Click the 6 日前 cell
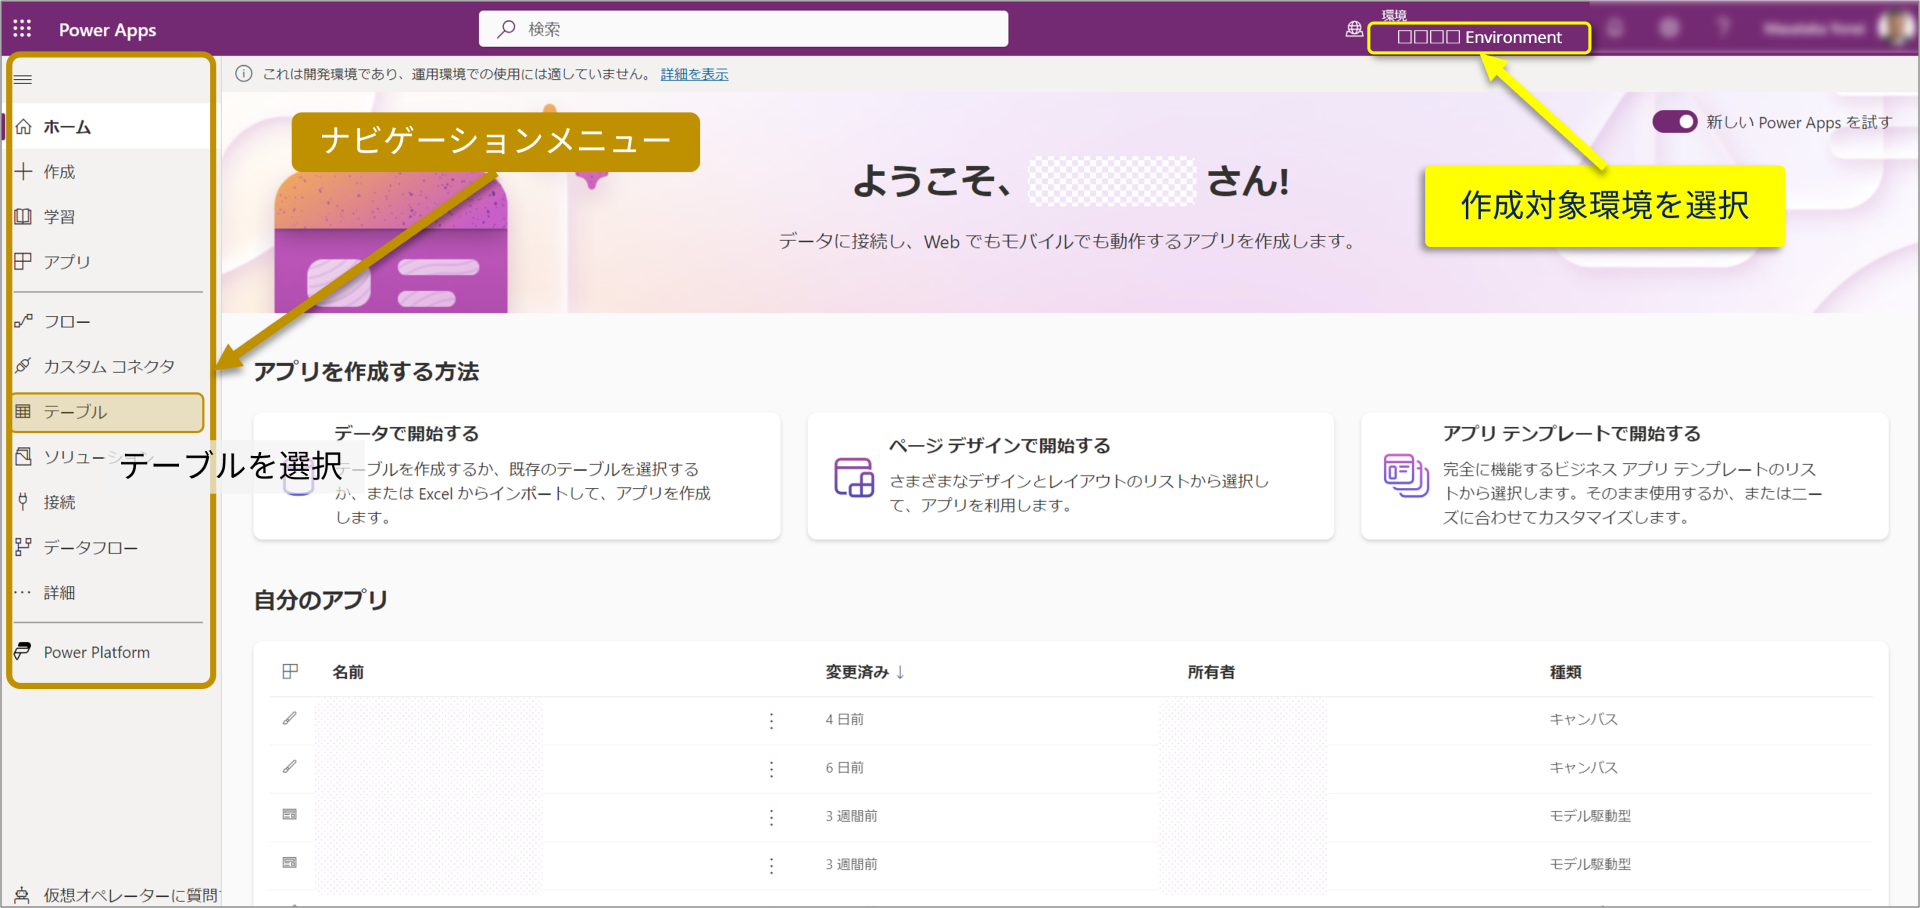Image resolution: width=1920 pixels, height=908 pixels. pos(844,768)
